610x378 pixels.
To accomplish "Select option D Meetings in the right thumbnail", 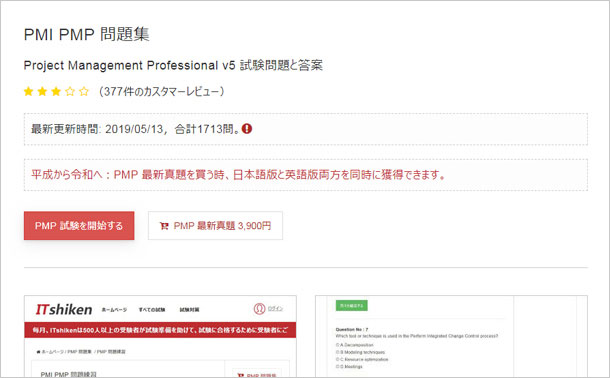I will click(x=349, y=366).
